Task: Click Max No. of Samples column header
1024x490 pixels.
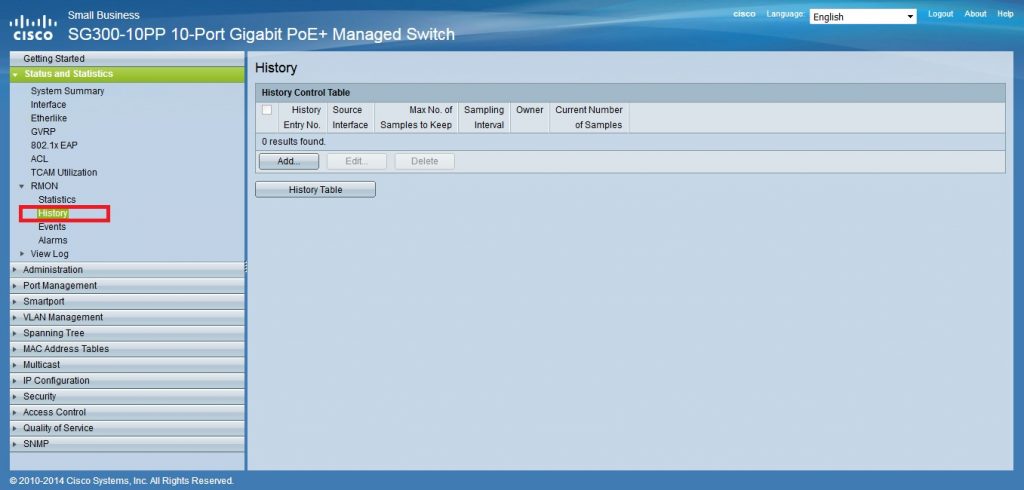Action: (x=416, y=118)
